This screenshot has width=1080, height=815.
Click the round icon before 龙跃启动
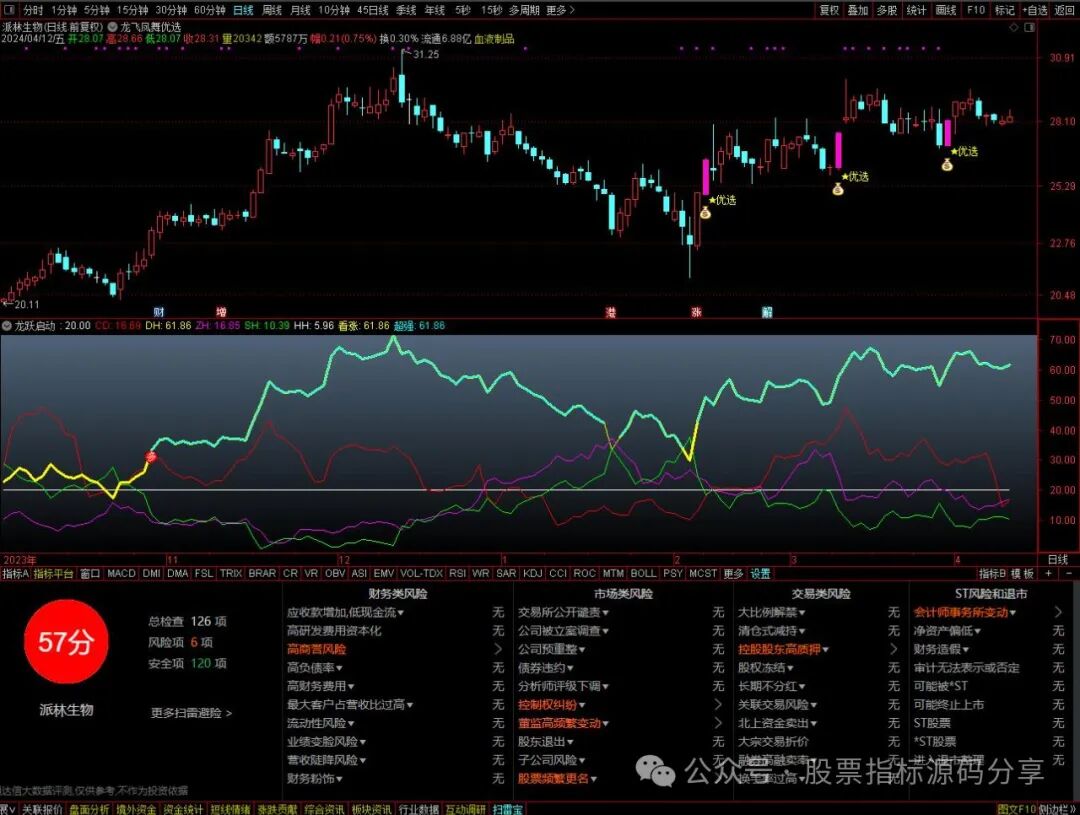coord(7,325)
